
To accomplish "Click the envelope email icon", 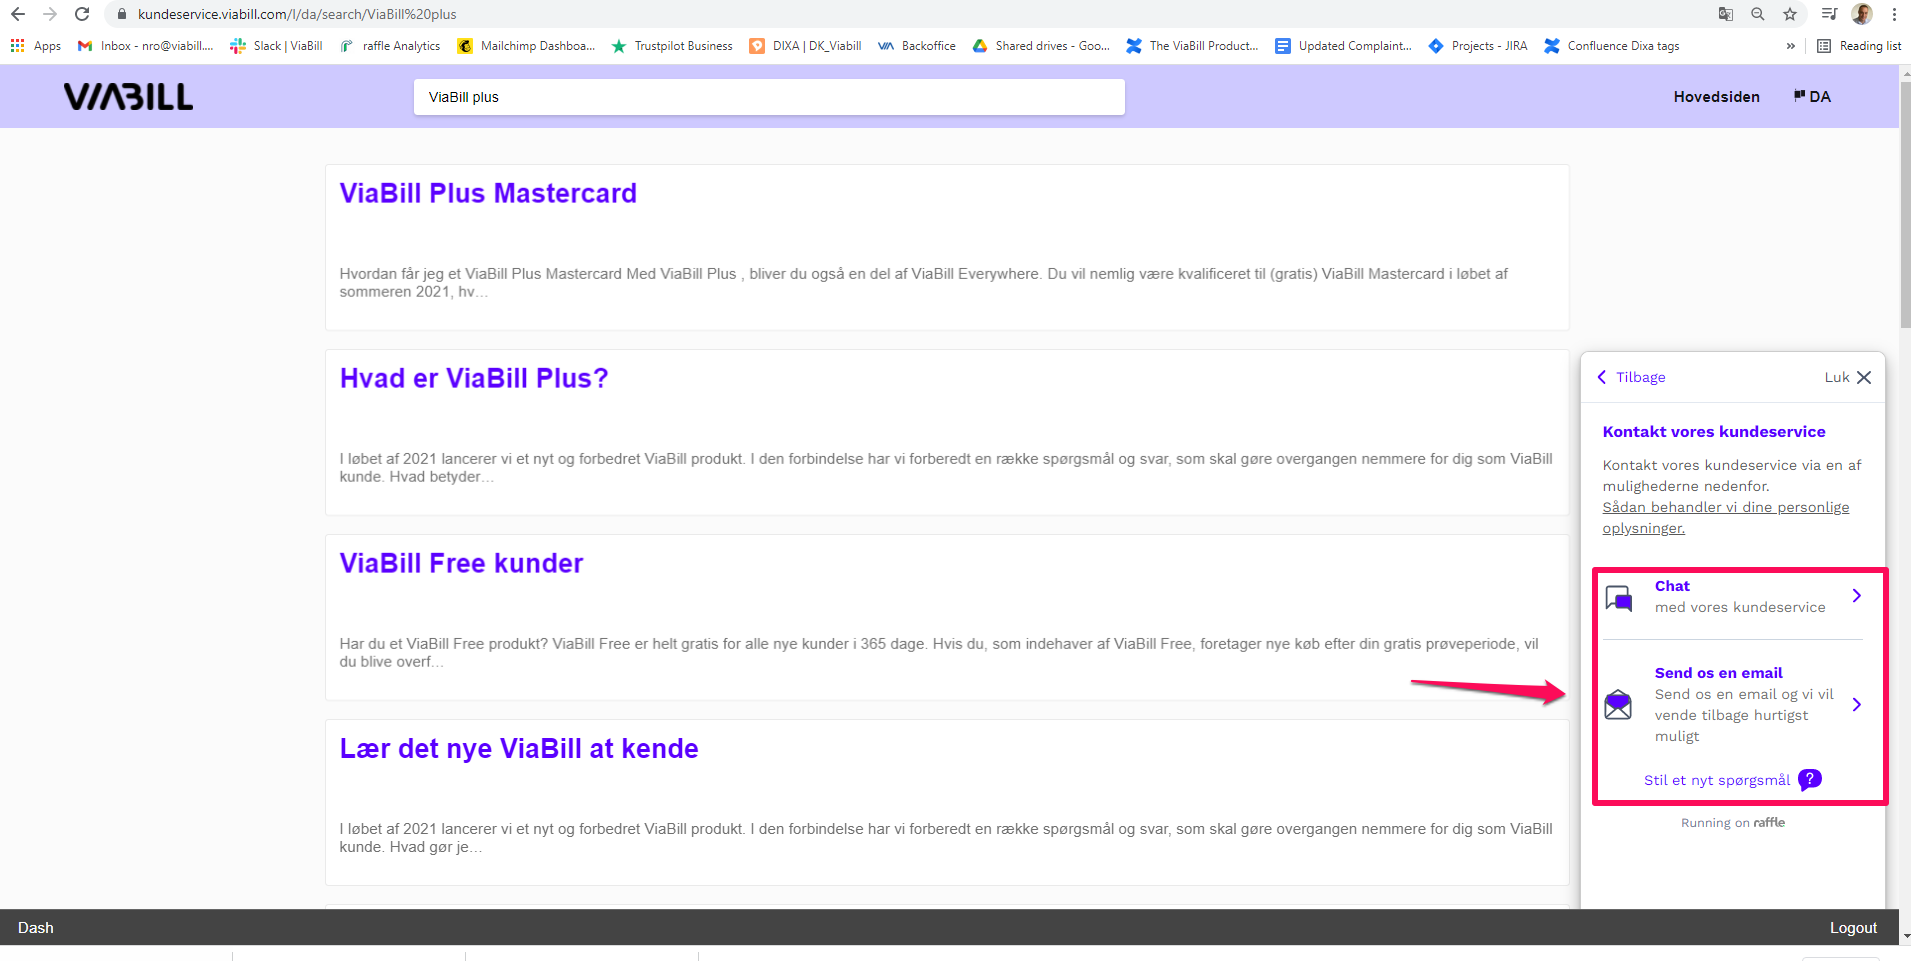I will point(1618,705).
